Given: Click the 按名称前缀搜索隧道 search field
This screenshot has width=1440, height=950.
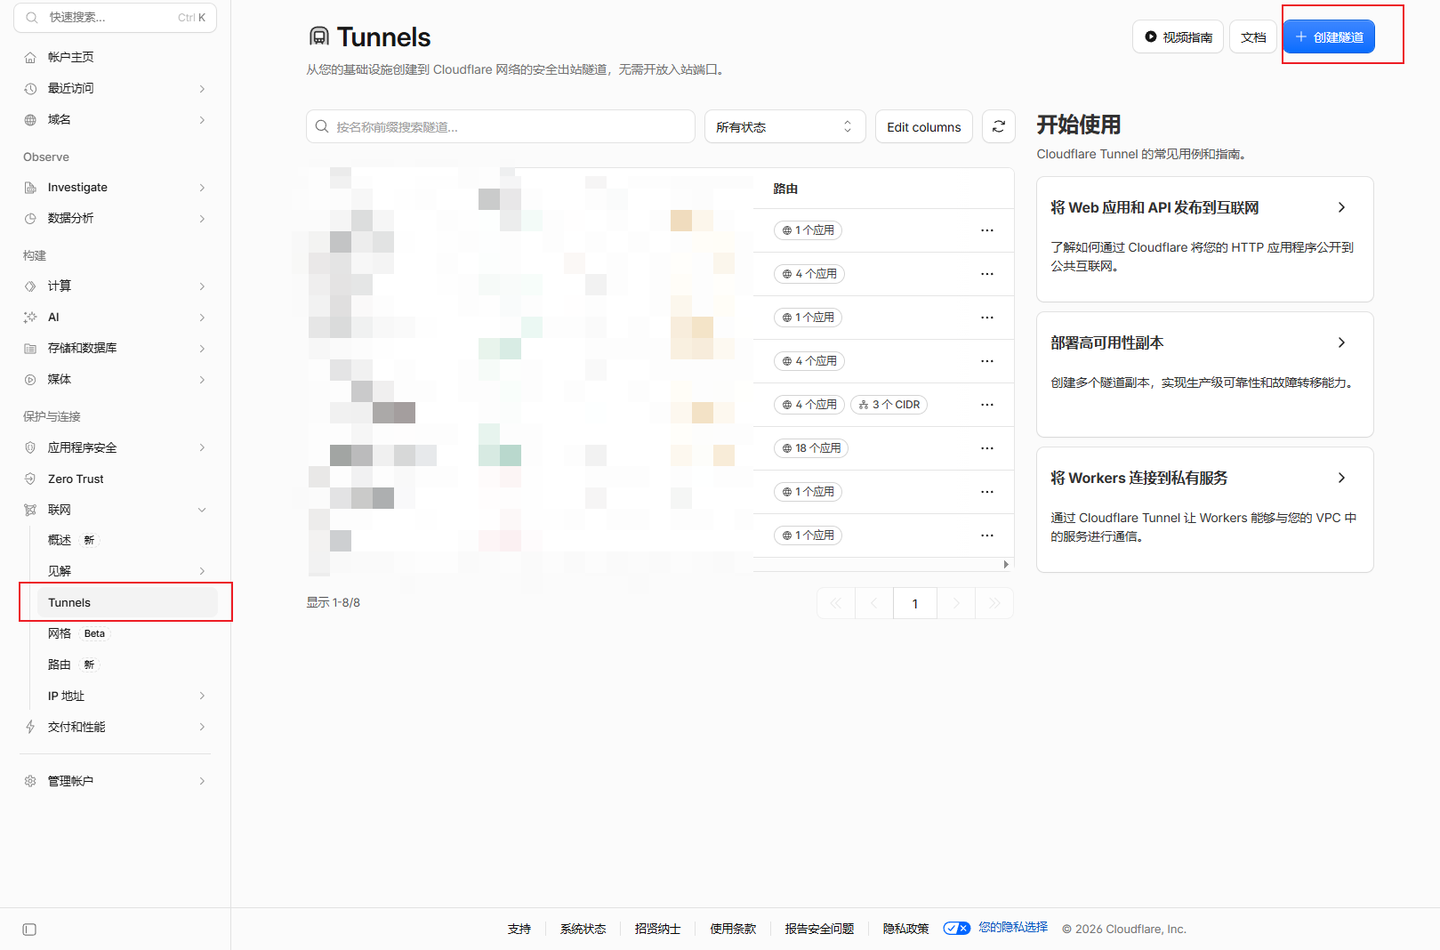Looking at the screenshot, I should coord(500,127).
